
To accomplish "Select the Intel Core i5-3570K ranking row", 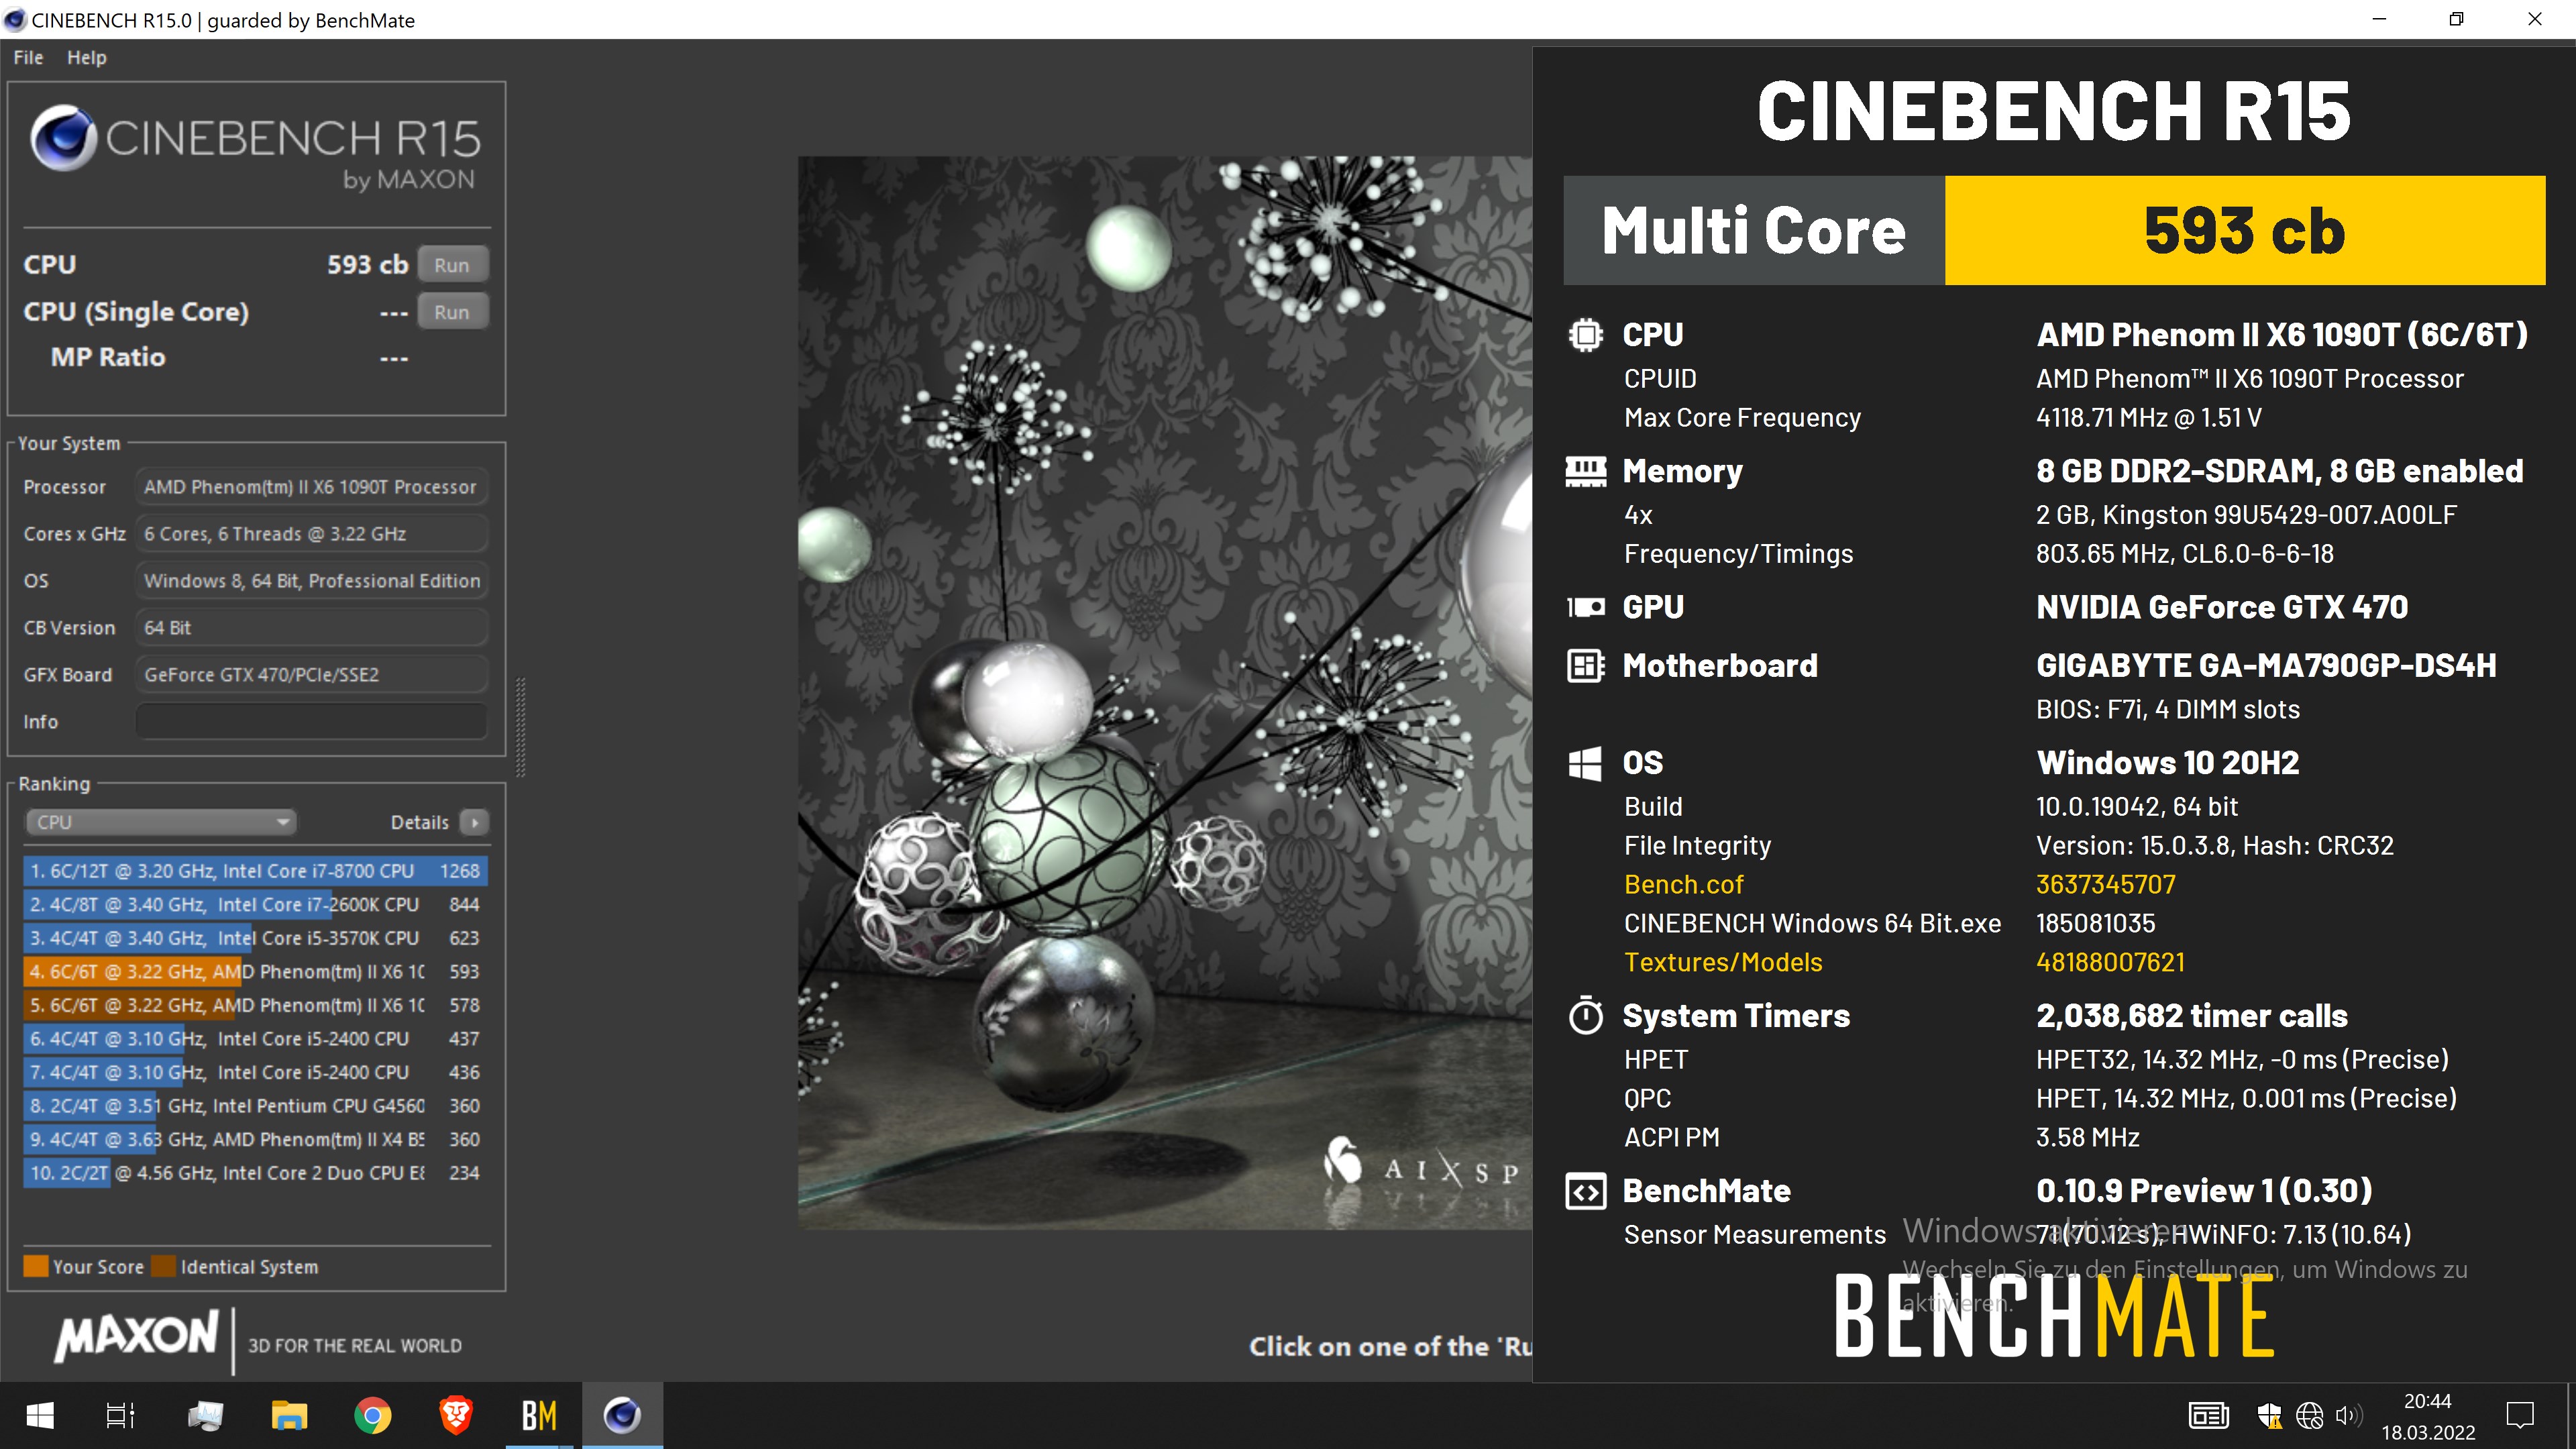I will click(x=256, y=938).
